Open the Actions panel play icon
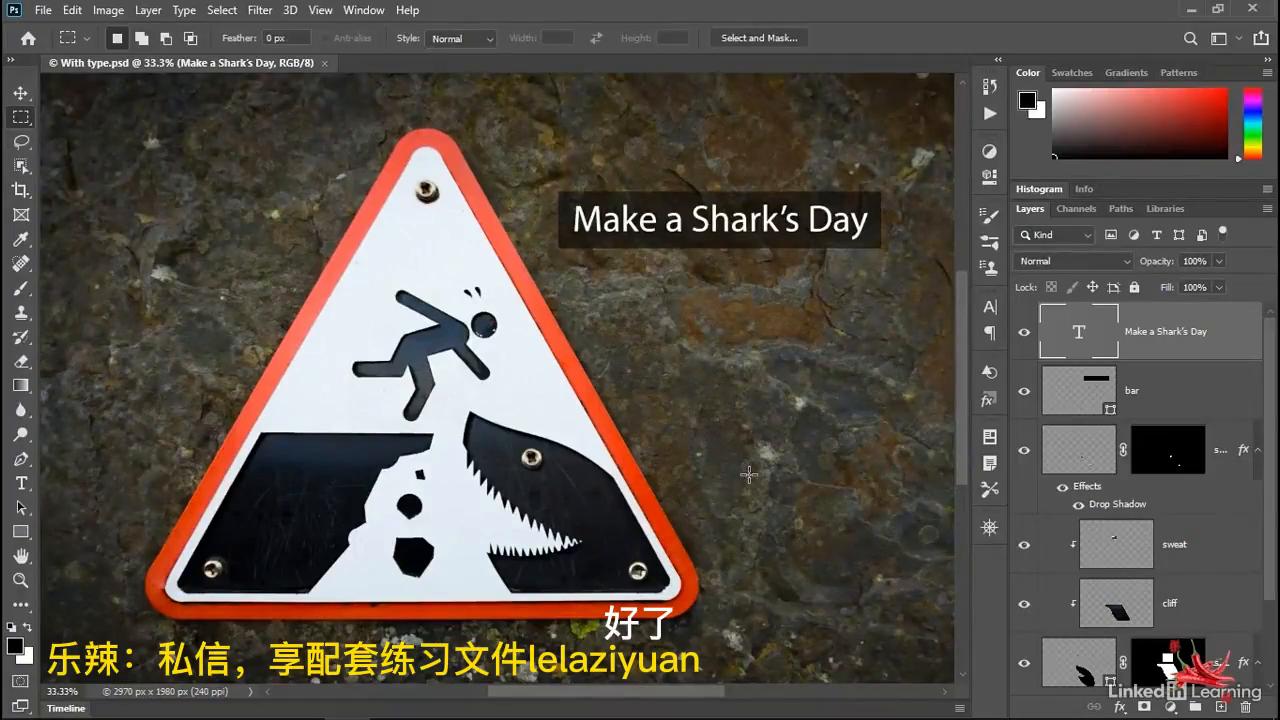The width and height of the screenshot is (1280, 720). 989,113
